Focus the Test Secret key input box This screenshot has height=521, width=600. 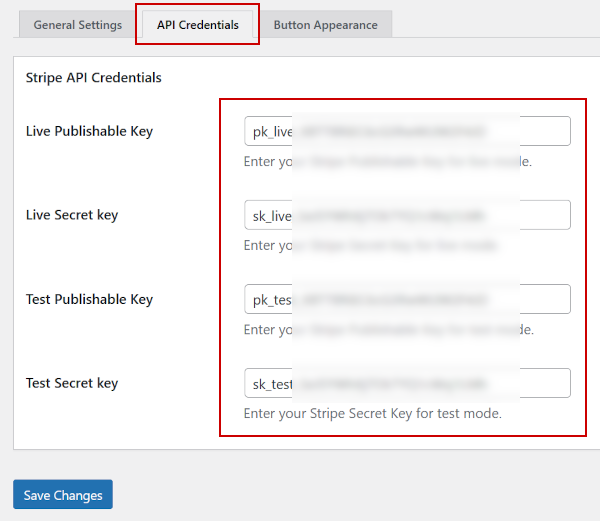click(x=407, y=384)
